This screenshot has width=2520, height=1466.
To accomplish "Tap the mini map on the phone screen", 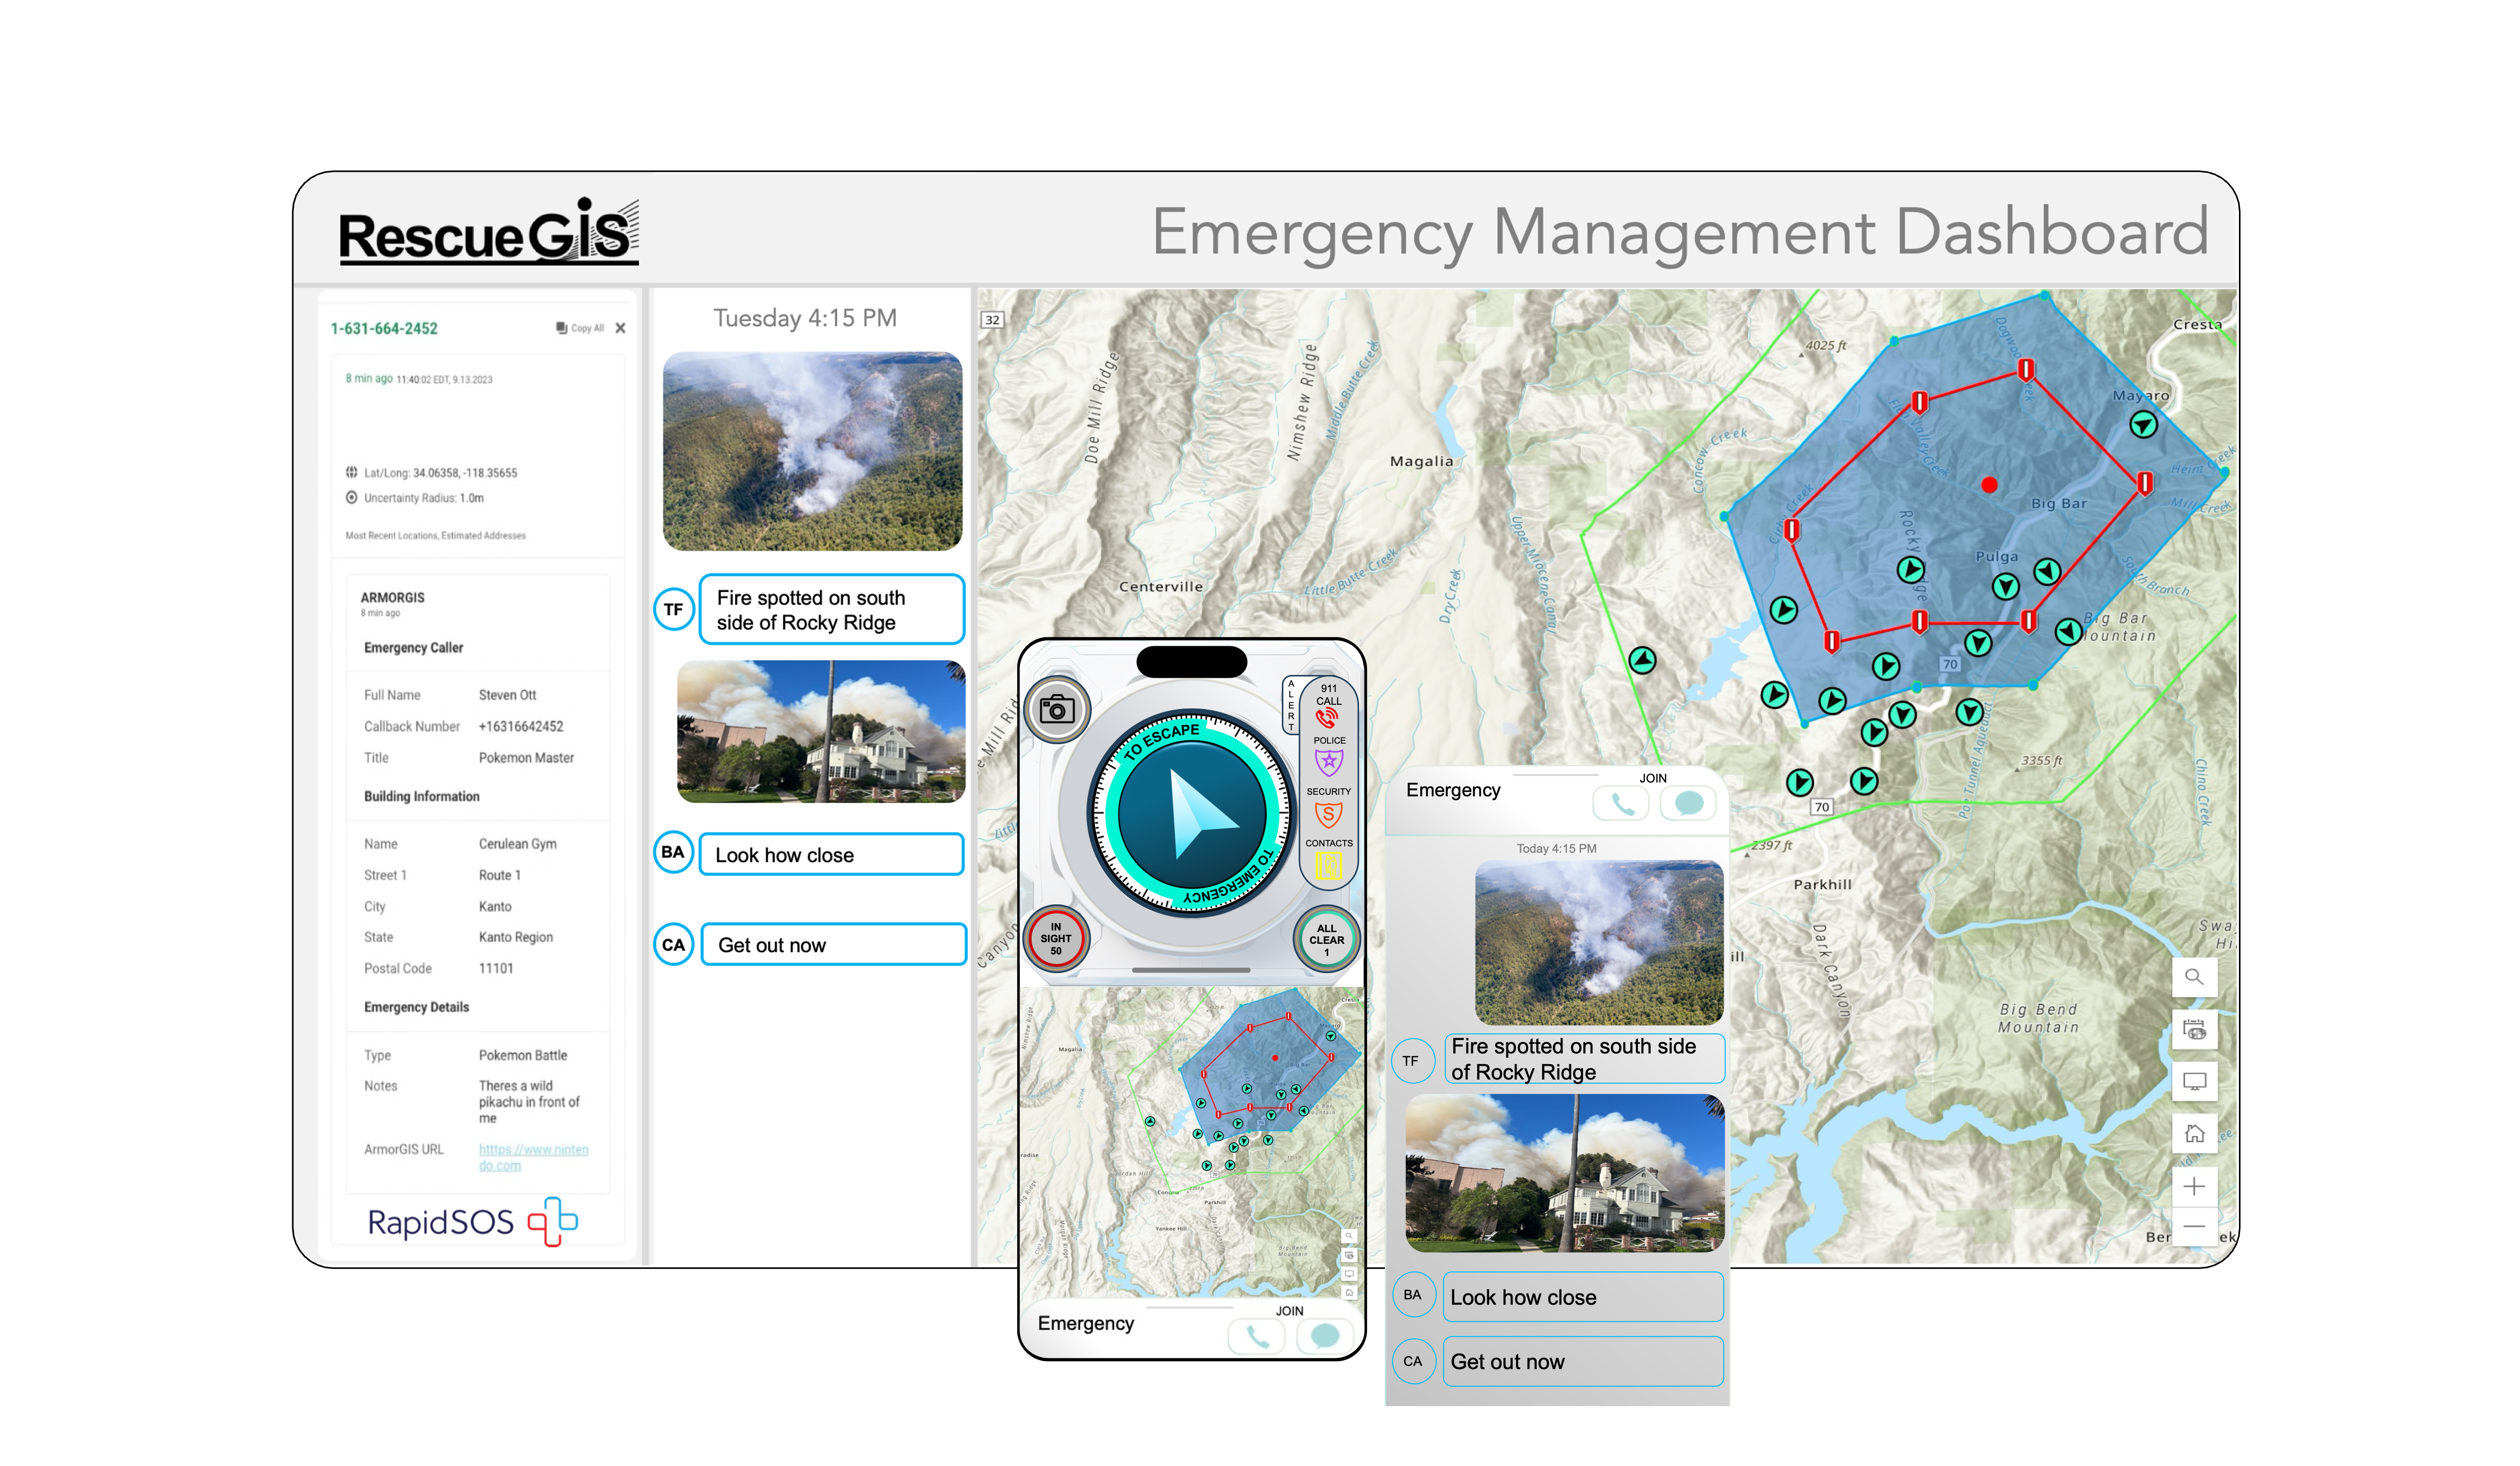I will pyautogui.click(x=1192, y=1142).
